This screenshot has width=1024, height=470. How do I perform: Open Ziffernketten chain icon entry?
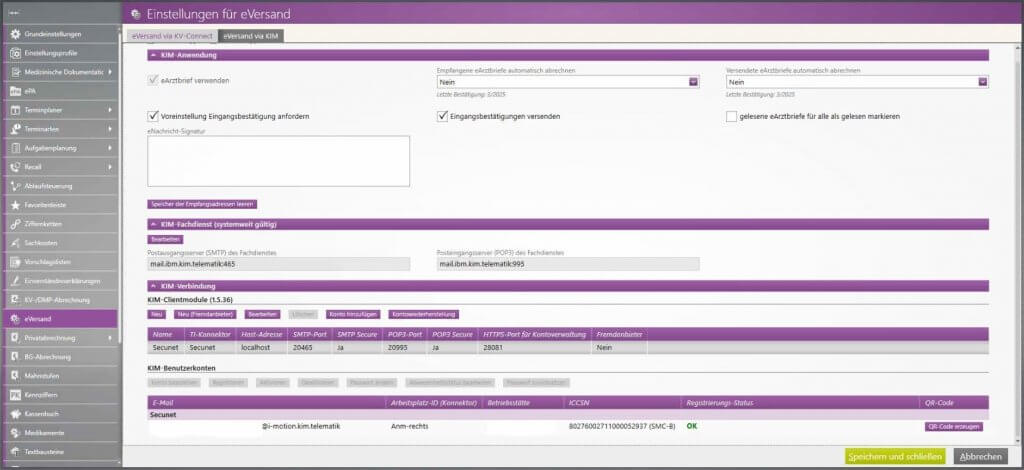click(15, 224)
